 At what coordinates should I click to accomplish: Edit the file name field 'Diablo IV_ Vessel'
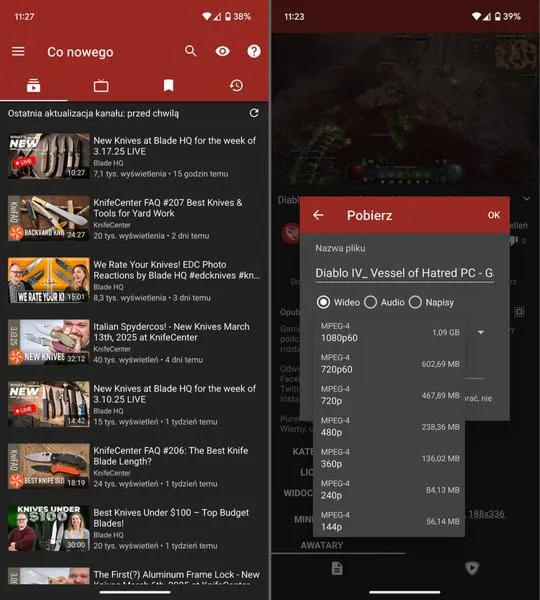pyautogui.click(x=405, y=273)
